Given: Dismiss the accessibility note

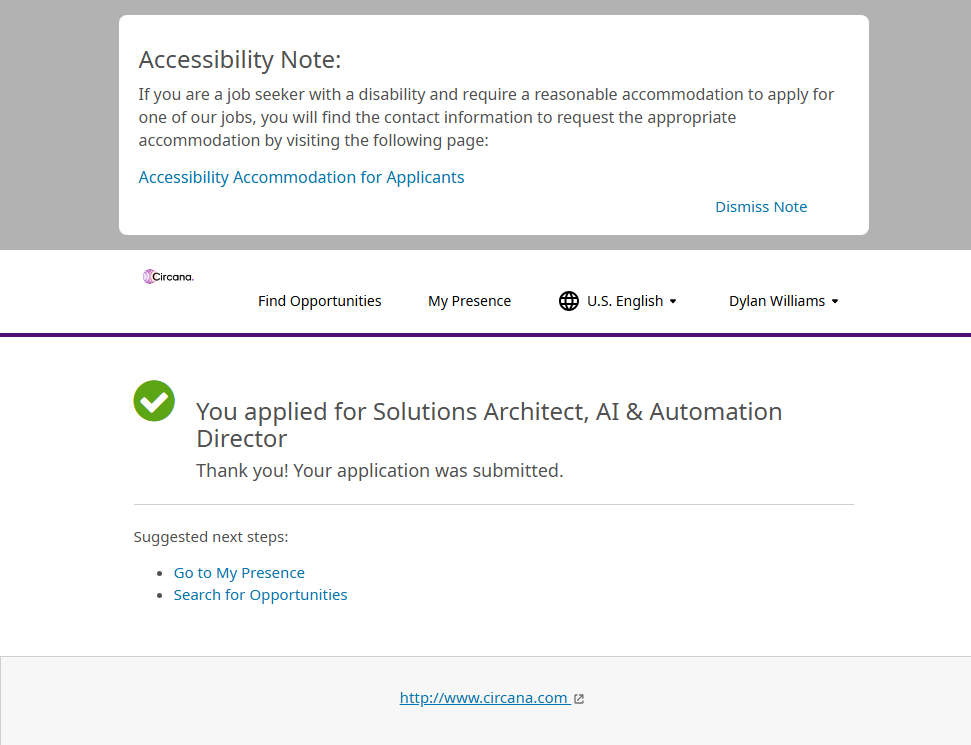Looking at the screenshot, I should click(x=761, y=207).
